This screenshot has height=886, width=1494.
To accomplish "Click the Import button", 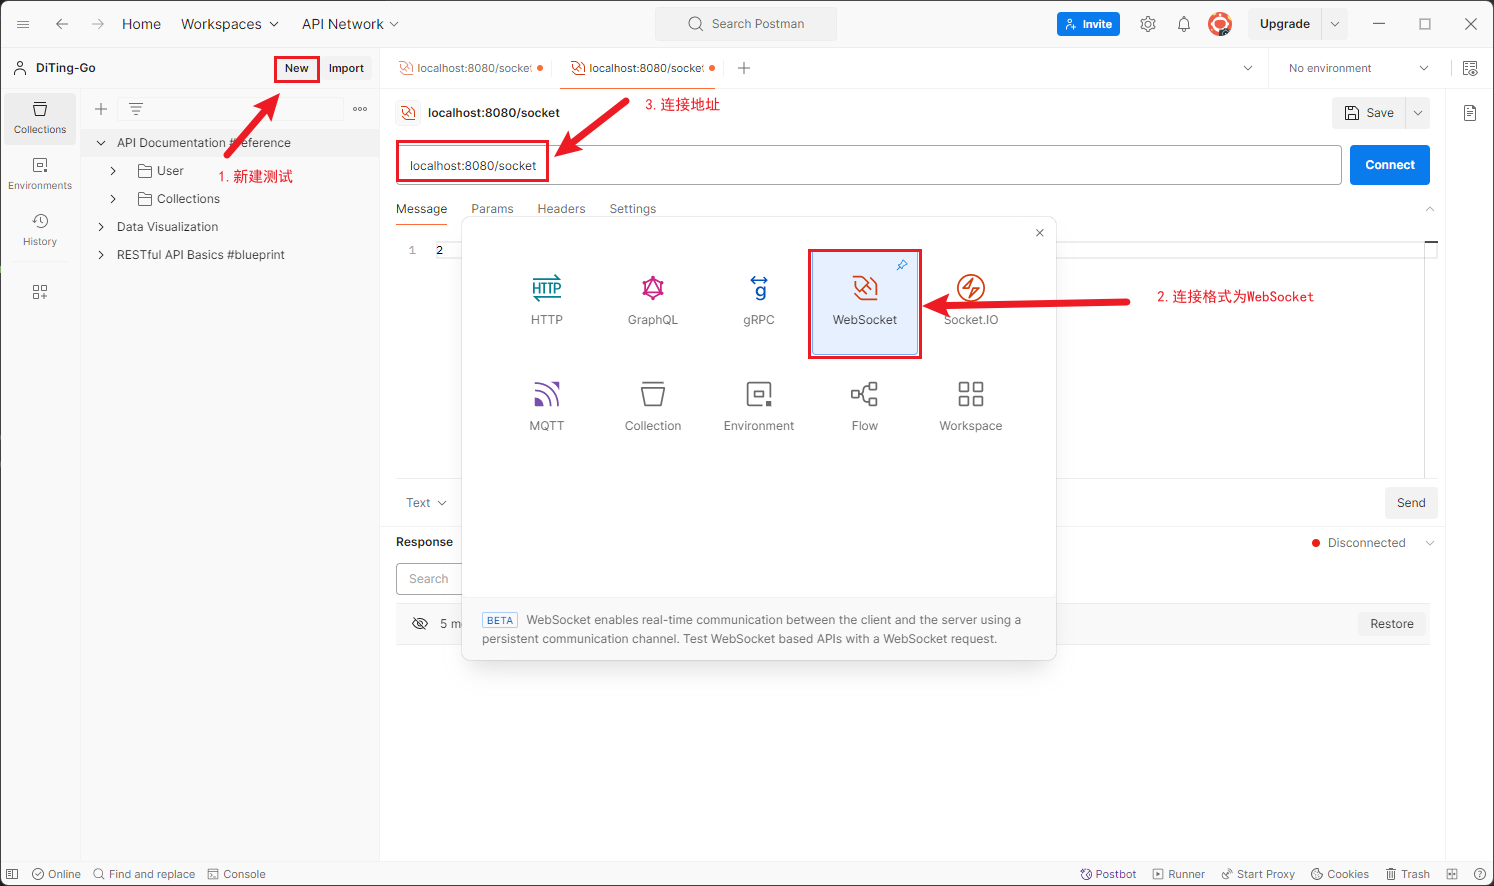I will pos(346,68).
